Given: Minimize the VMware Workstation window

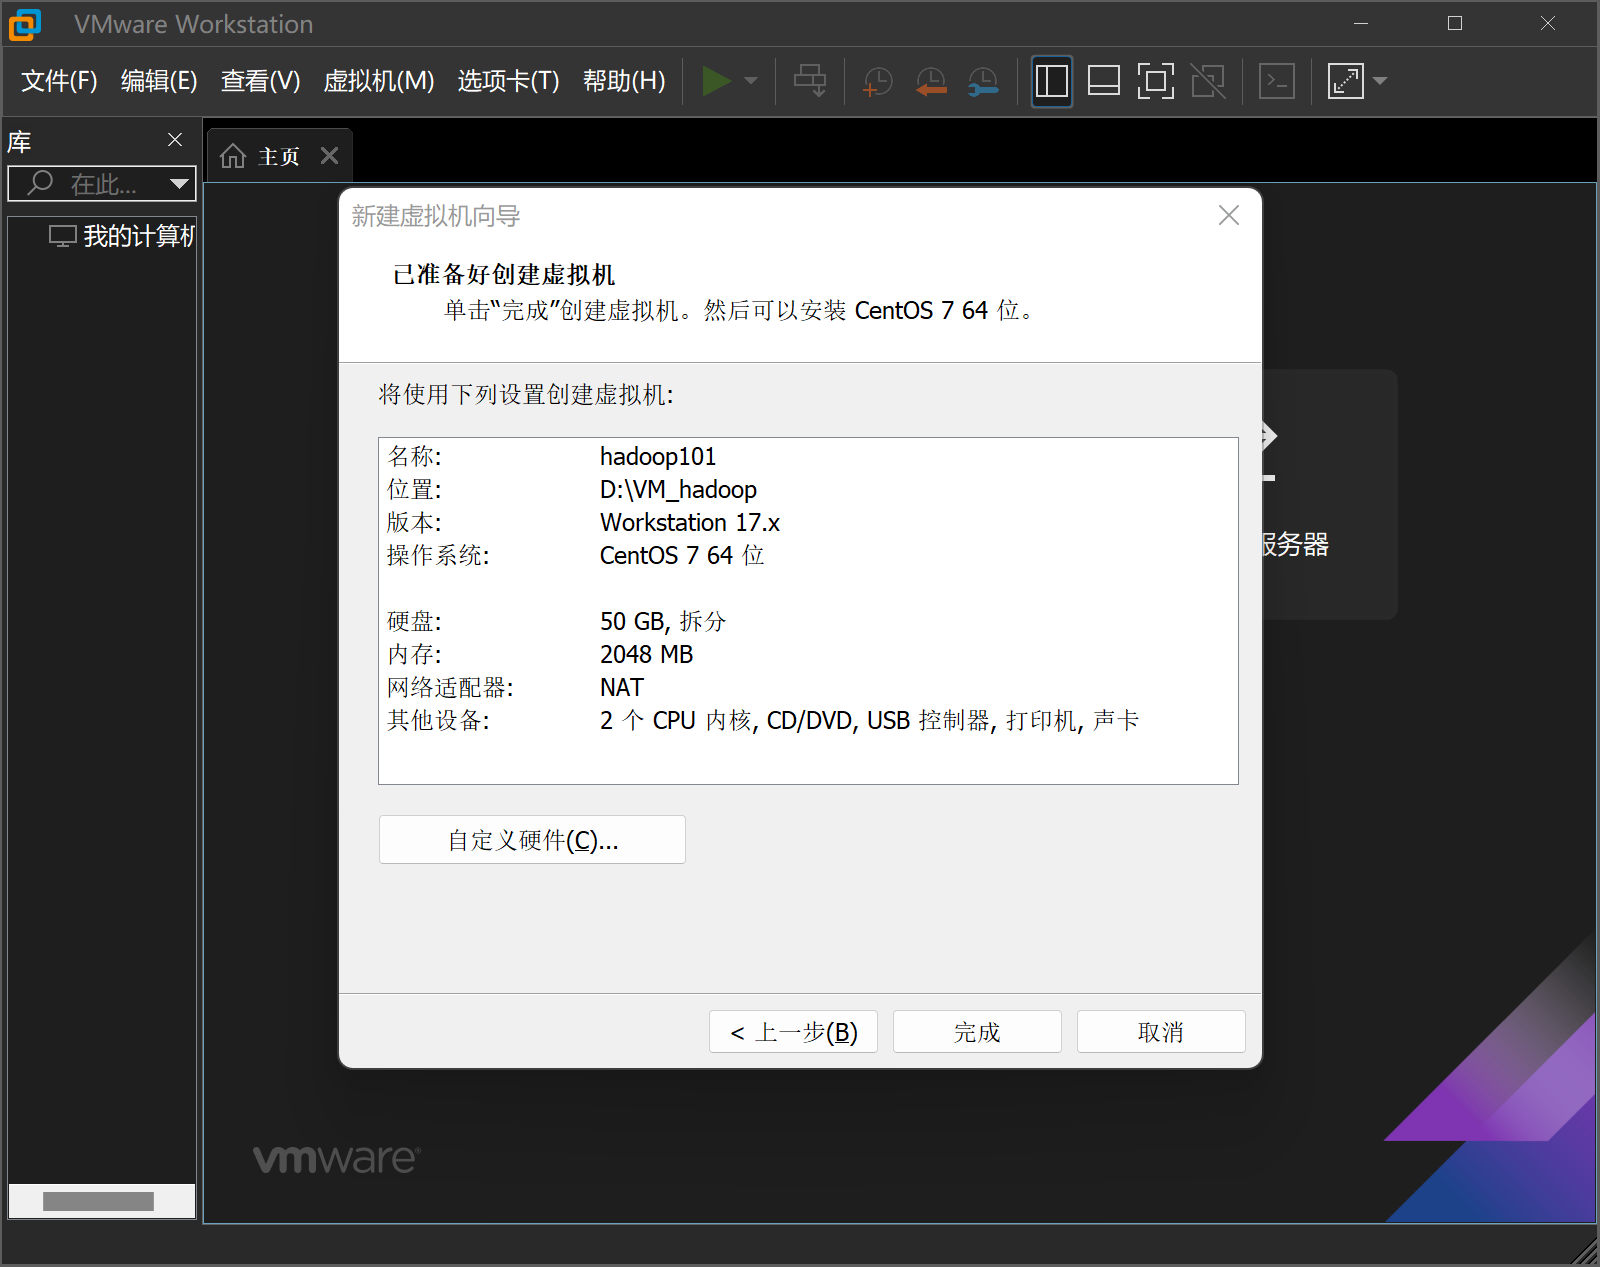Looking at the screenshot, I should [1361, 23].
